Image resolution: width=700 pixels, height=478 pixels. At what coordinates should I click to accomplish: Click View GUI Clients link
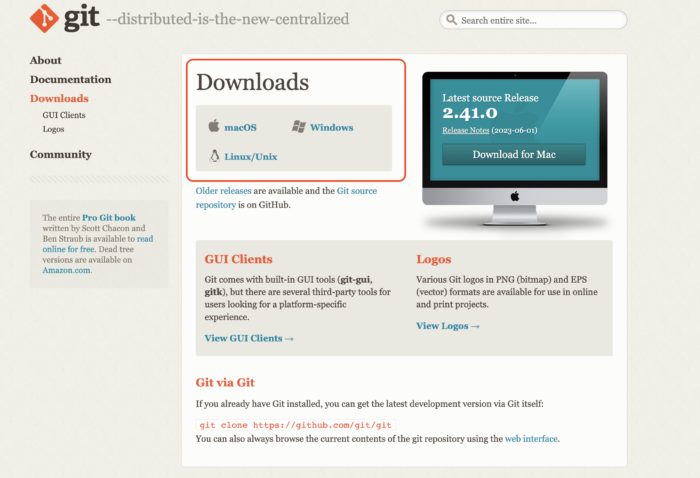point(249,338)
